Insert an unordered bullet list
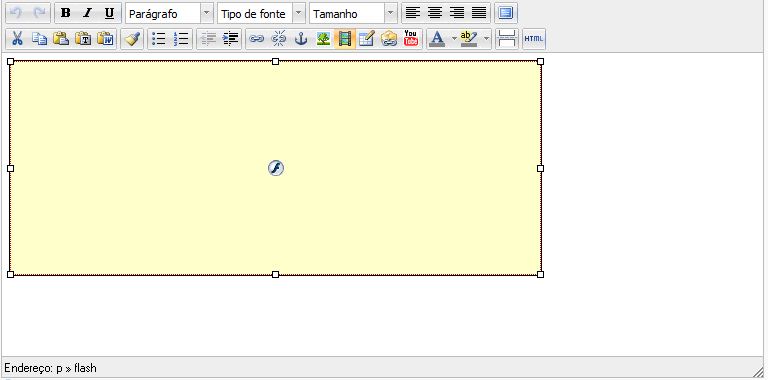Screen dimensions: 768x380 pos(159,39)
